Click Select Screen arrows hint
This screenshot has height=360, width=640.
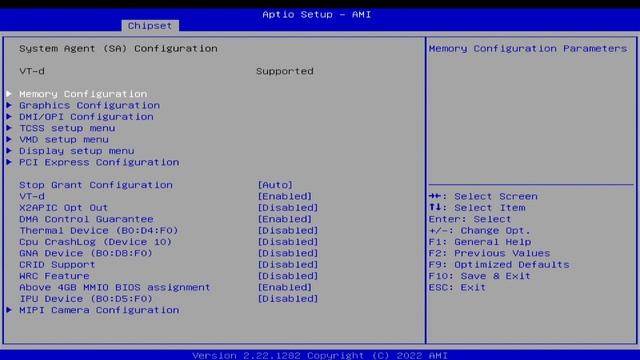click(x=483, y=196)
